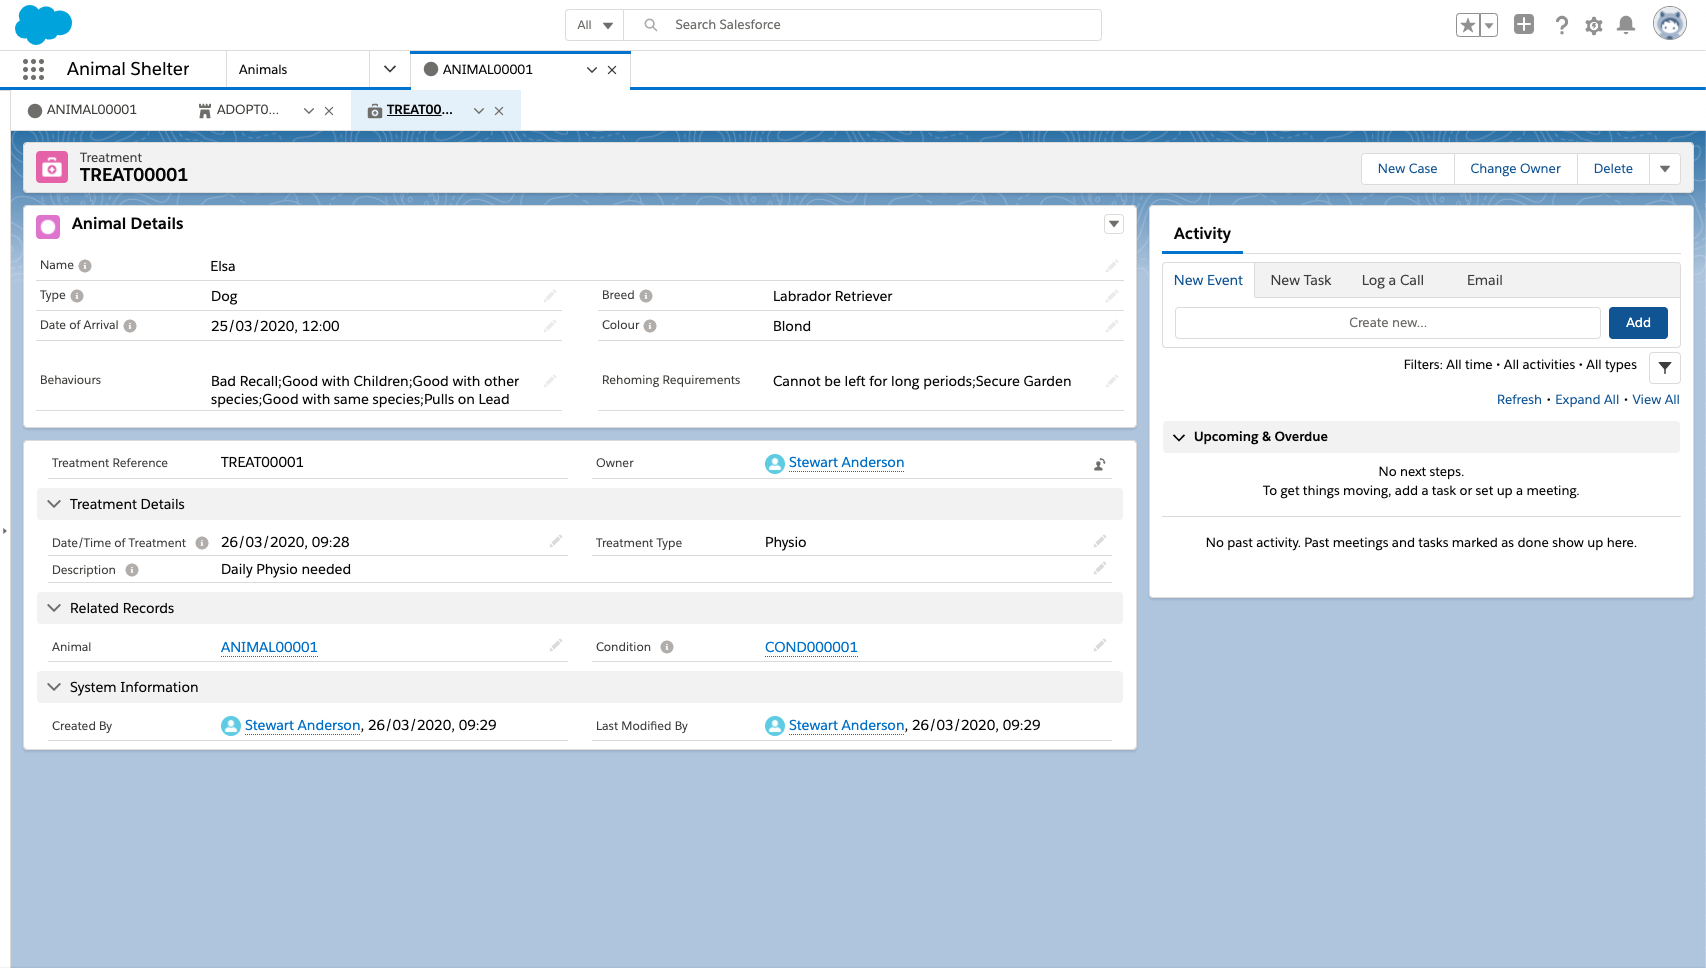Viewport: 1706px width, 968px height.
Task: Switch to the New Task tab
Action: pos(1300,280)
